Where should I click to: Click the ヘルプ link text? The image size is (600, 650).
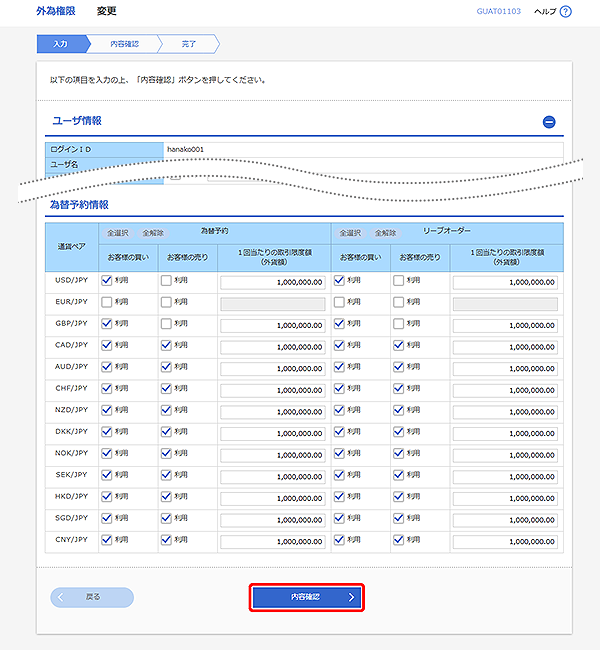click(545, 12)
